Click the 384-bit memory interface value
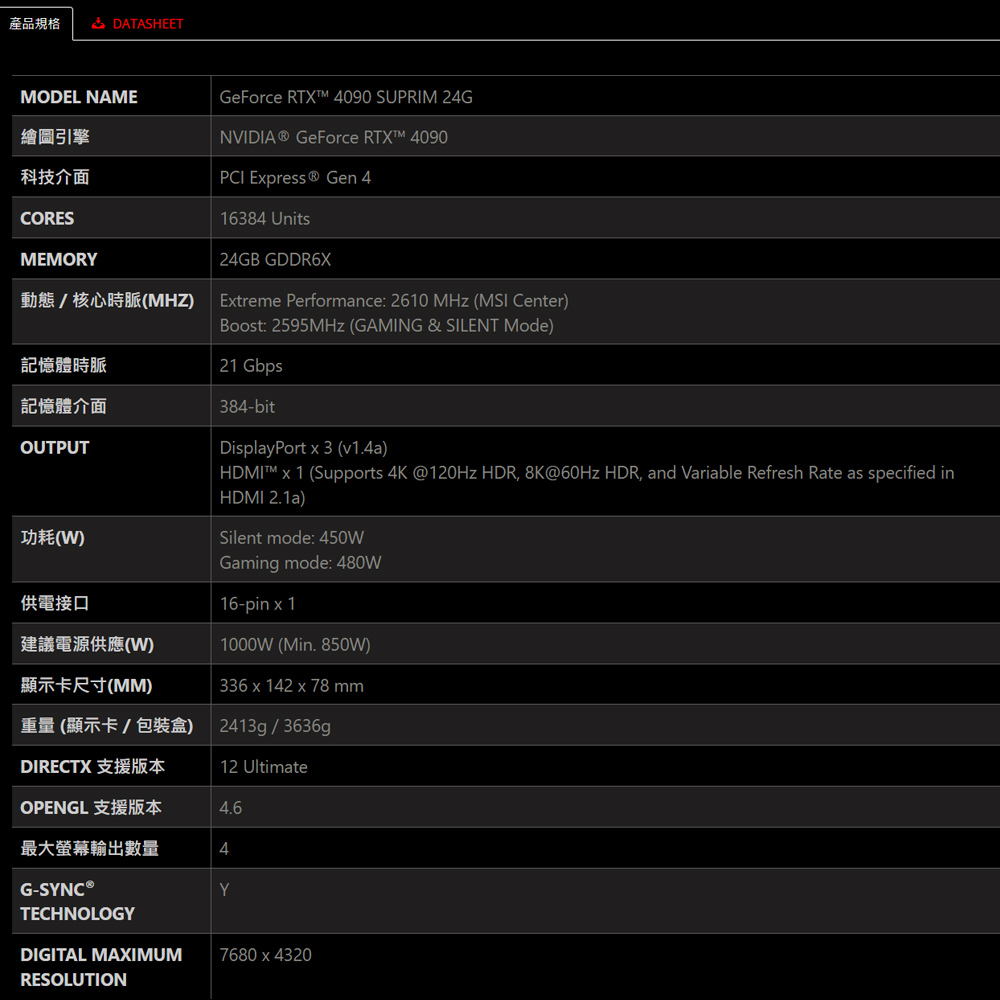 coord(247,407)
